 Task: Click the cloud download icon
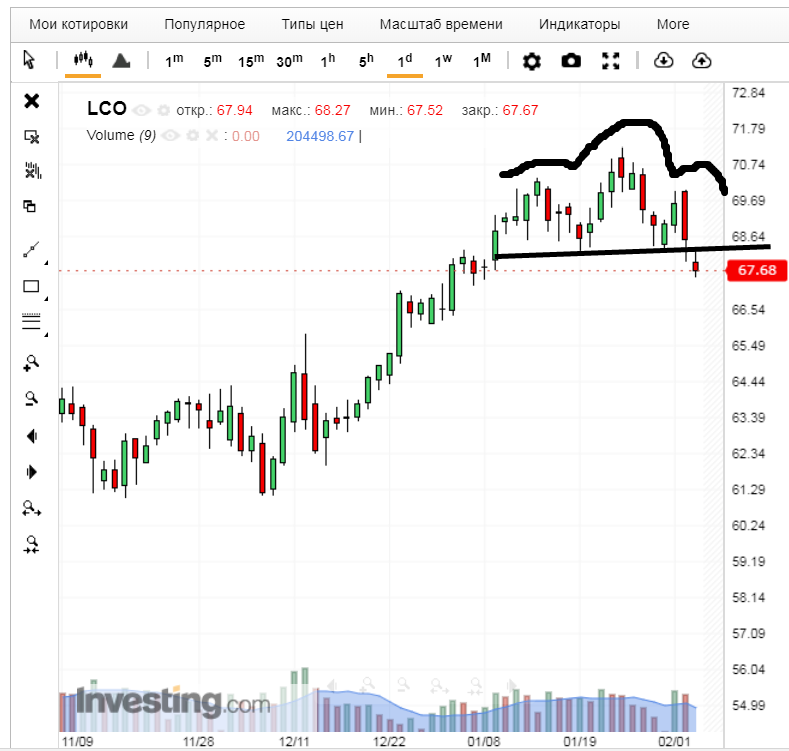click(663, 61)
